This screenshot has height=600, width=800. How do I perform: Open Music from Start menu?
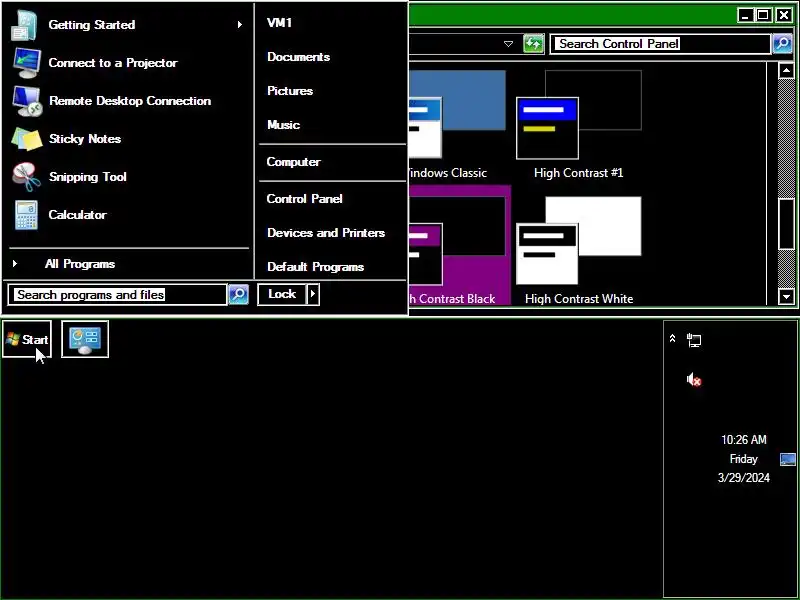click(x=283, y=124)
